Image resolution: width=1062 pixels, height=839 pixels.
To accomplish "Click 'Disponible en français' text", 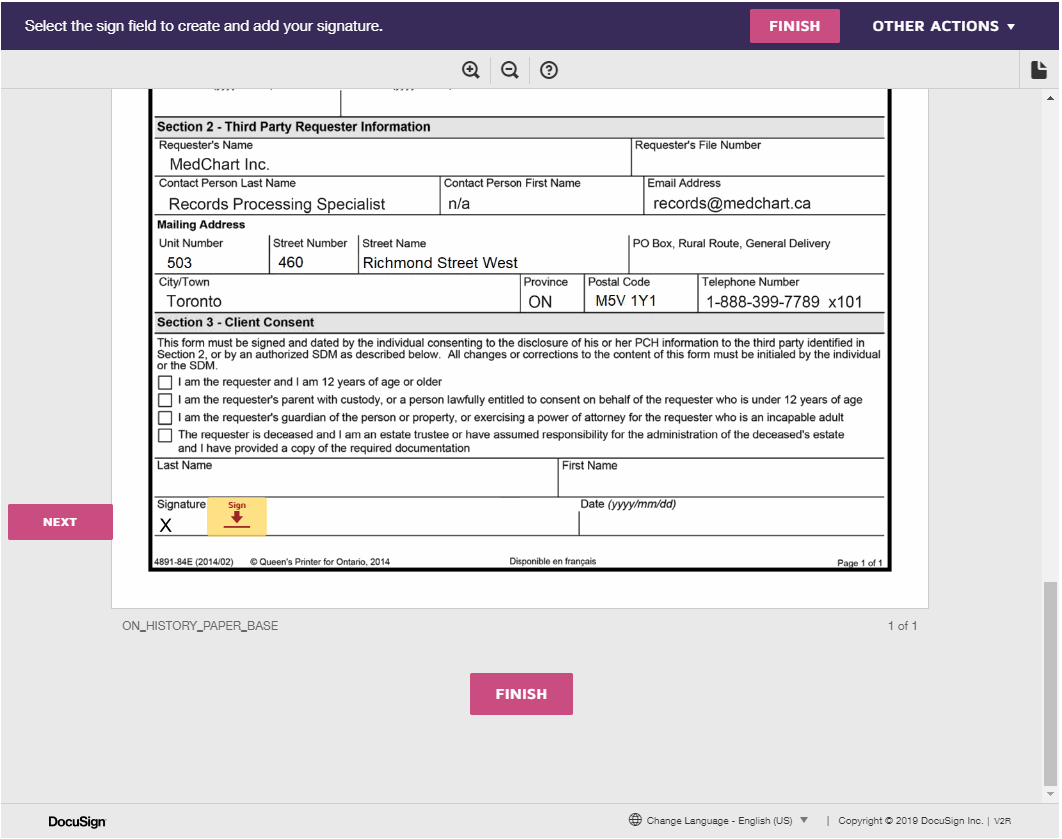I will [x=553, y=561].
